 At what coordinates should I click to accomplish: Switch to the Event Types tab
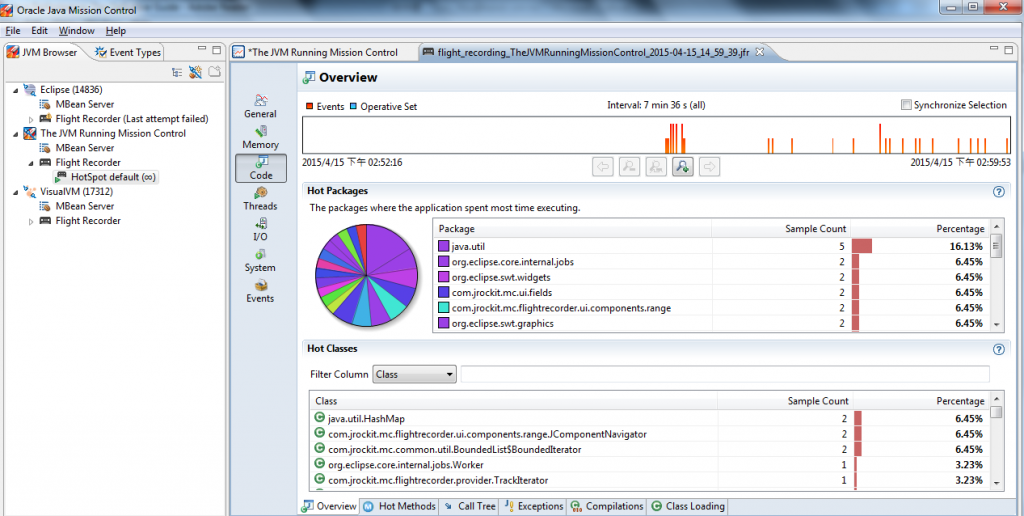[128, 52]
